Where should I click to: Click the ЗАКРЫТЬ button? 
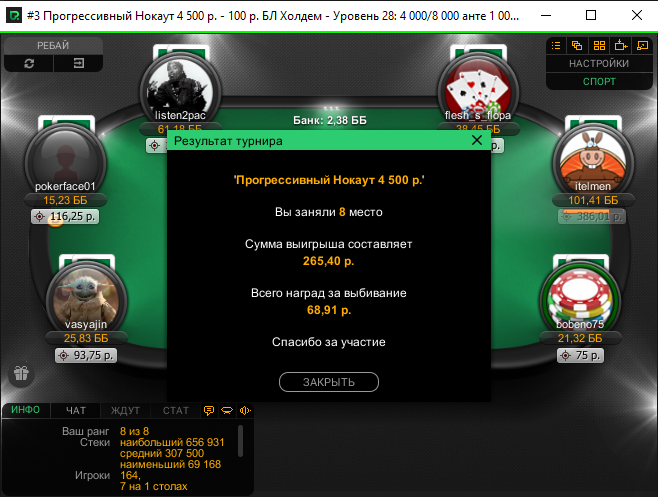coord(329,382)
